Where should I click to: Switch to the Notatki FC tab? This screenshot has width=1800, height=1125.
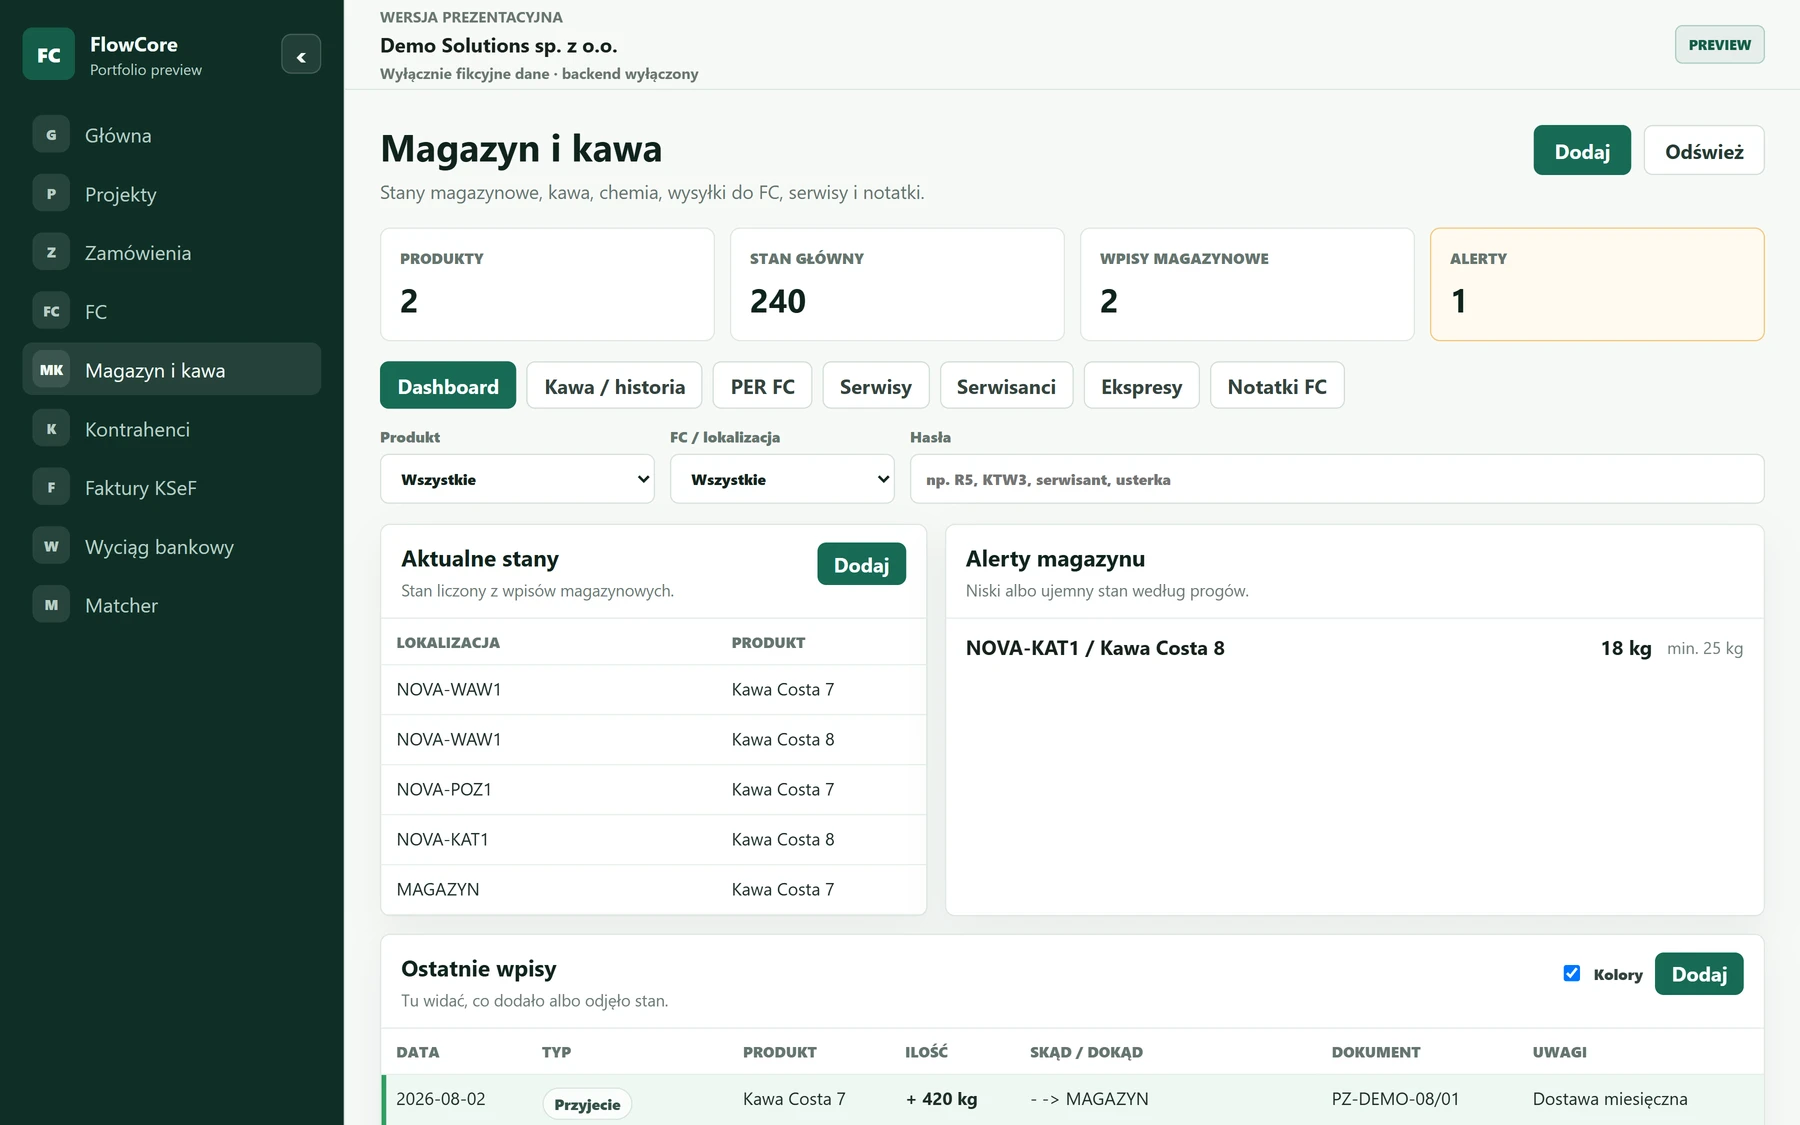(x=1277, y=386)
